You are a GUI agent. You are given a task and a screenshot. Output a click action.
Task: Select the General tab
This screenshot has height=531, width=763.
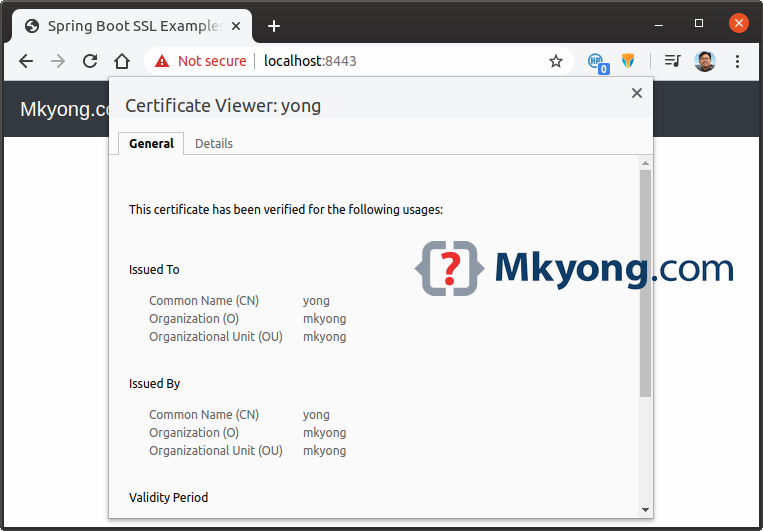151,144
